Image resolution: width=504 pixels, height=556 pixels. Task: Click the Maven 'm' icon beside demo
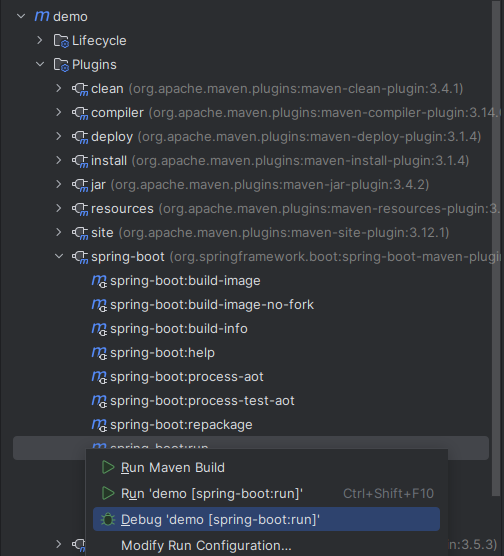pyautogui.click(x=42, y=16)
